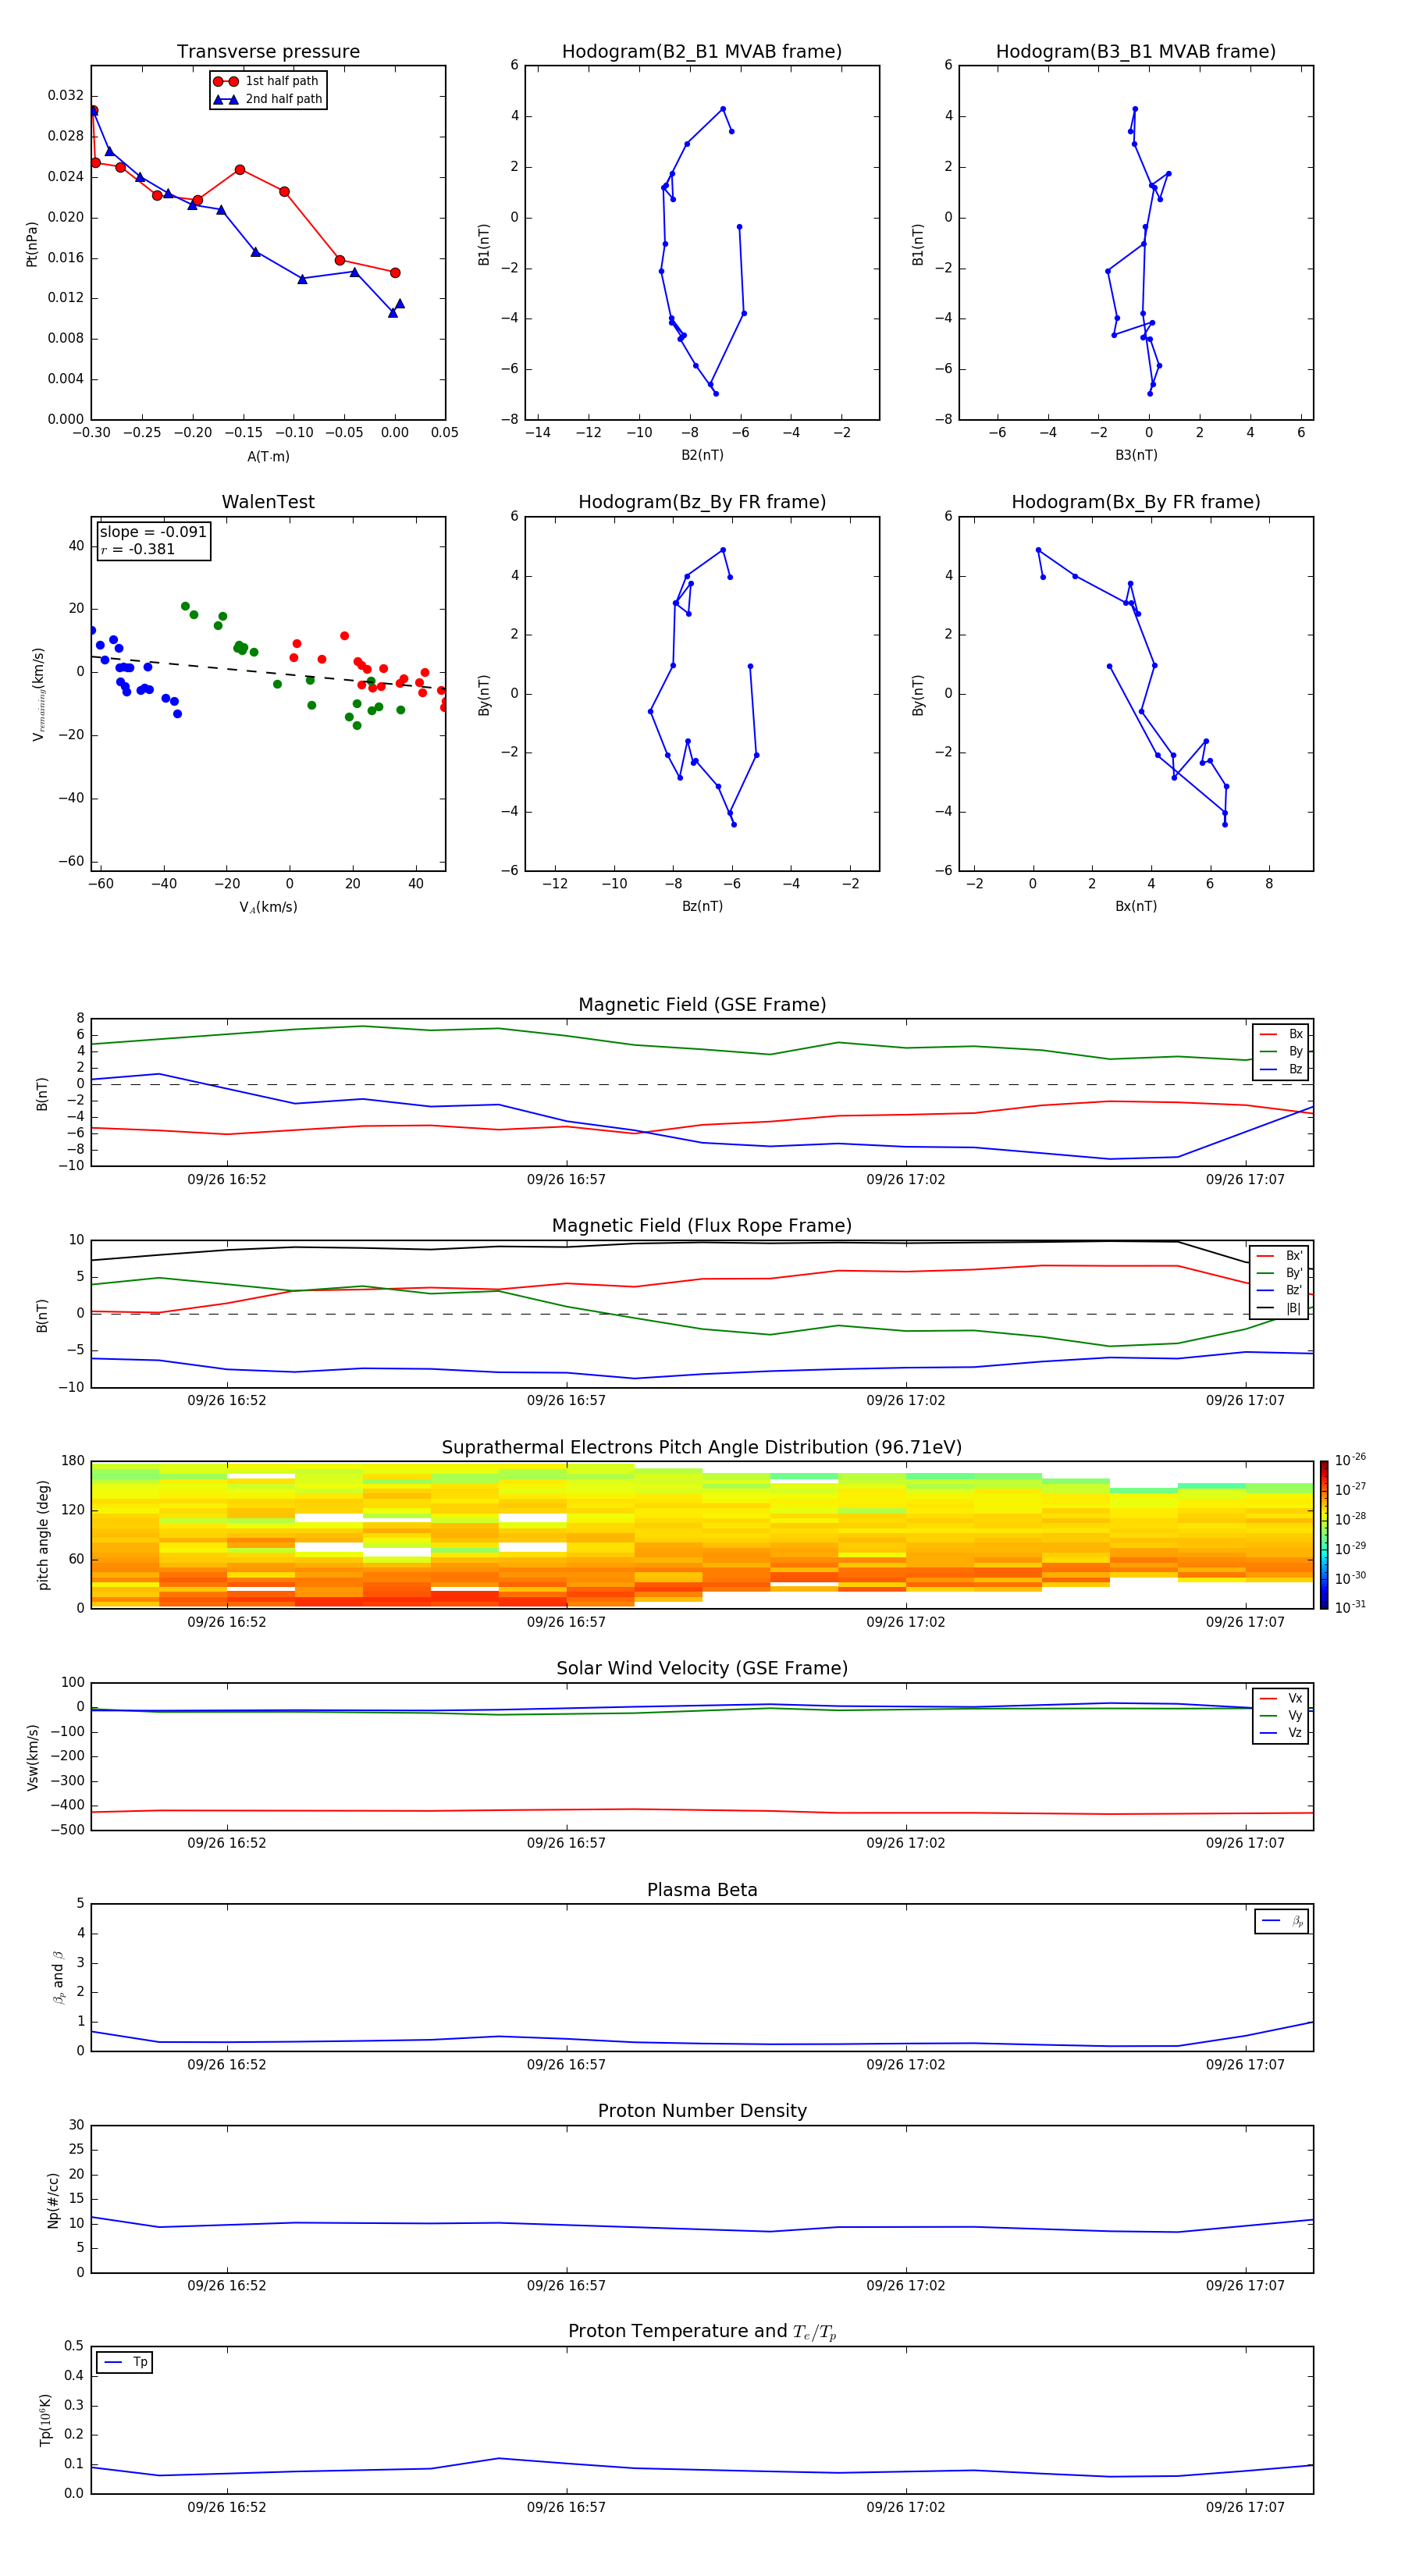Viewport: 1405px width, 2576px height.
Task: Click "09/26 17:07" tick under Plasma Beta plot
Action: coord(1245,2065)
